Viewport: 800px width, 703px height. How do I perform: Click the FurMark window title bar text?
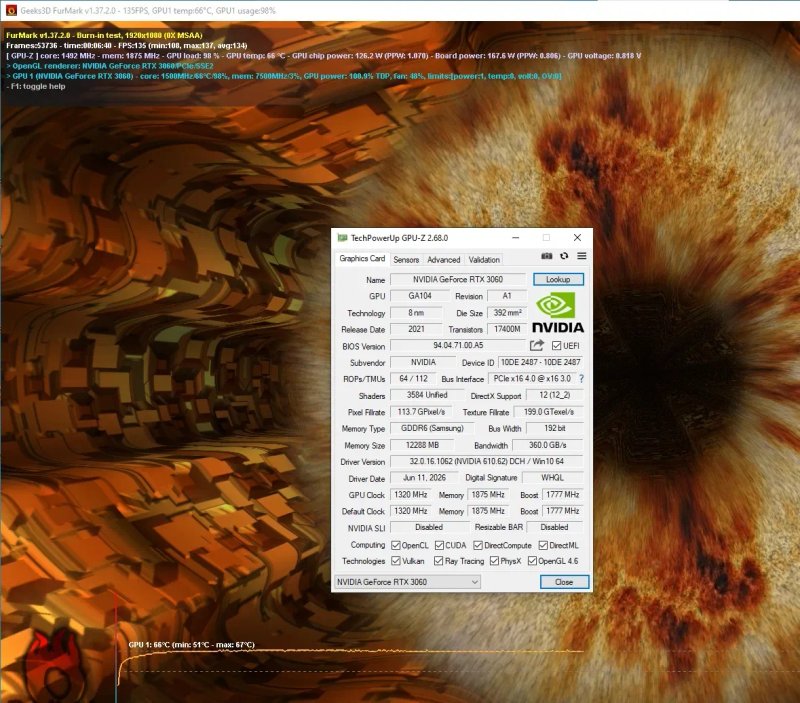(x=148, y=10)
